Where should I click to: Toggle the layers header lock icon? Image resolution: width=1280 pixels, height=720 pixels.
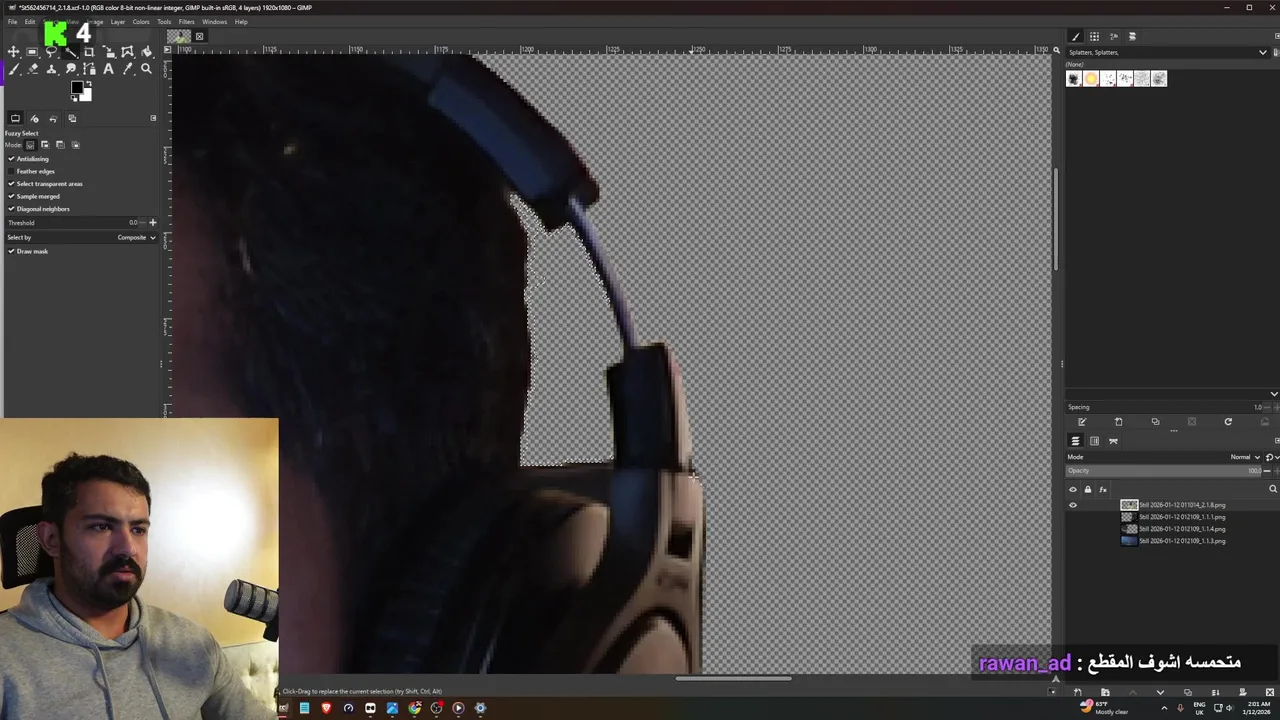pos(1088,489)
